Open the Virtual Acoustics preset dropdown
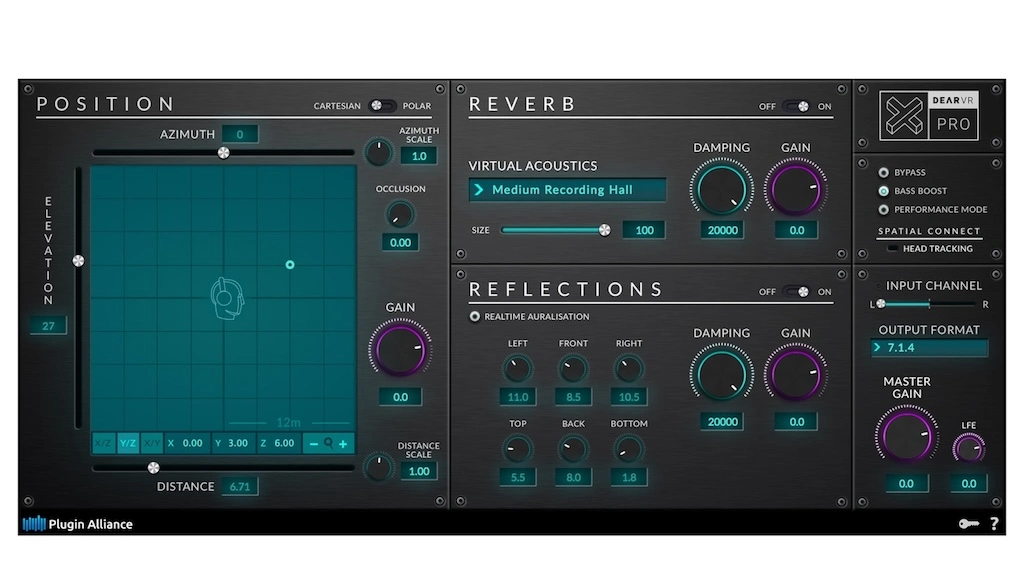1024x576 pixels. coord(567,190)
